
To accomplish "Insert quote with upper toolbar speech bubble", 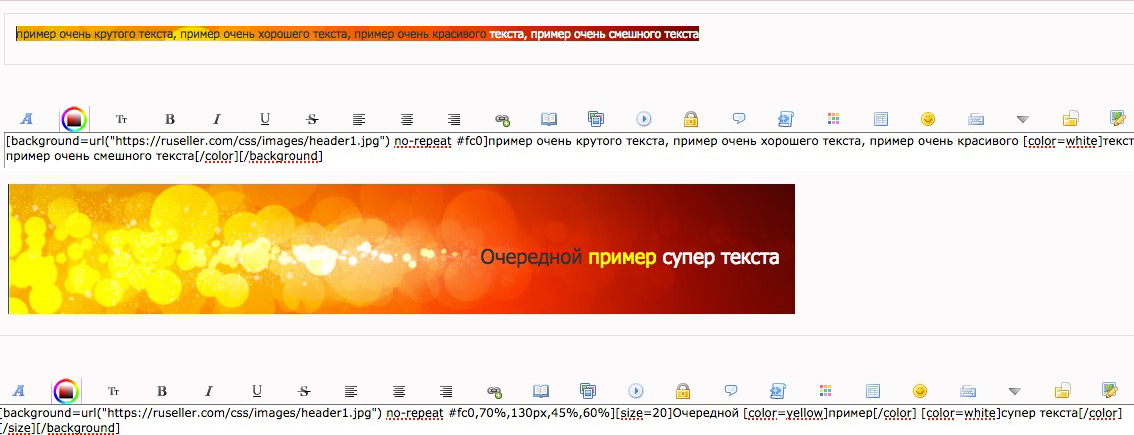I will point(739,118).
